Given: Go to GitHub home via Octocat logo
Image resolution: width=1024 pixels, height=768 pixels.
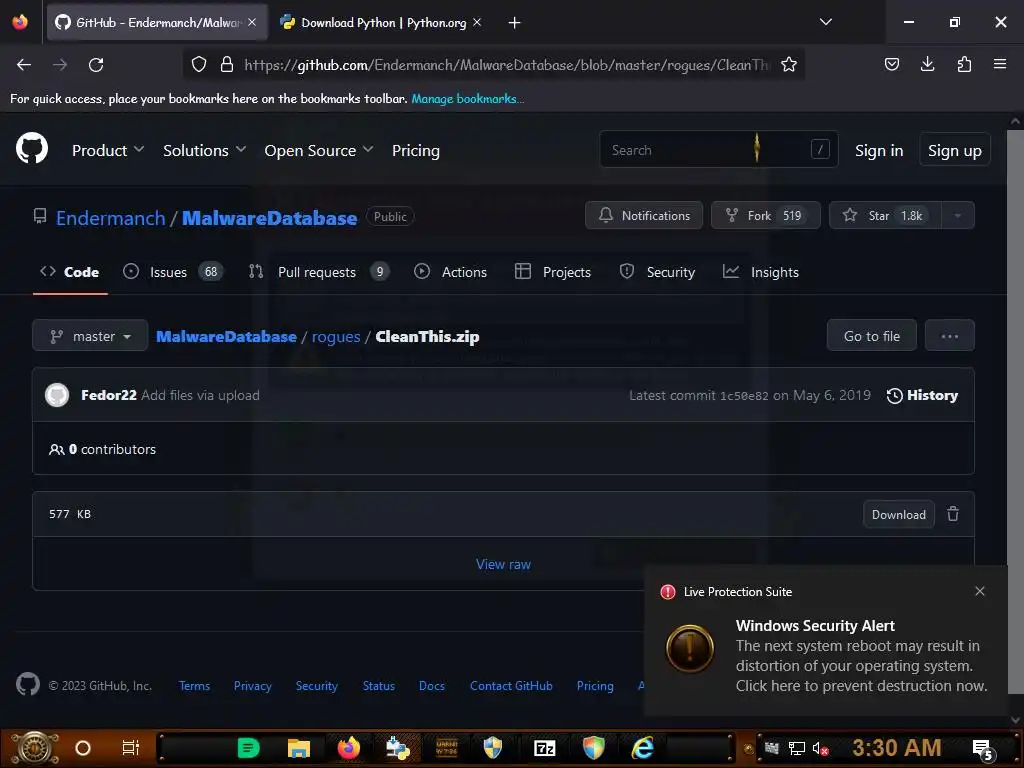Looking at the screenshot, I should [x=32, y=148].
